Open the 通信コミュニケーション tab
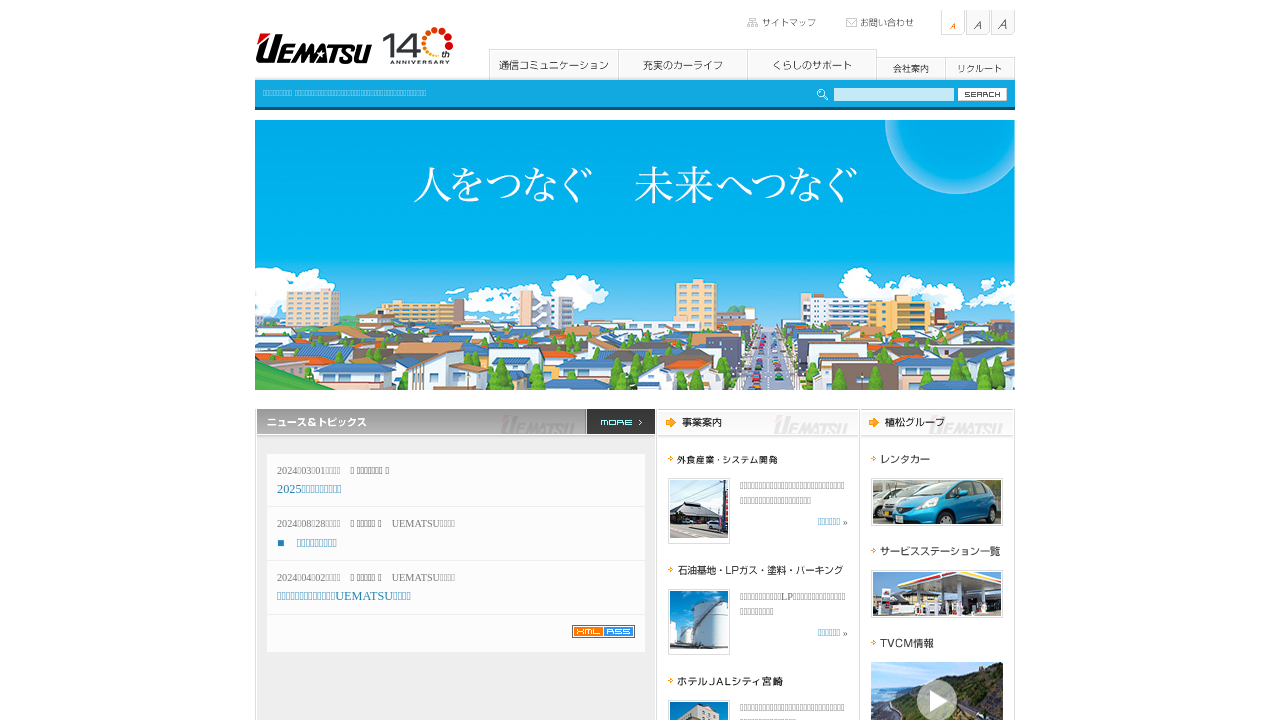 tap(553, 65)
